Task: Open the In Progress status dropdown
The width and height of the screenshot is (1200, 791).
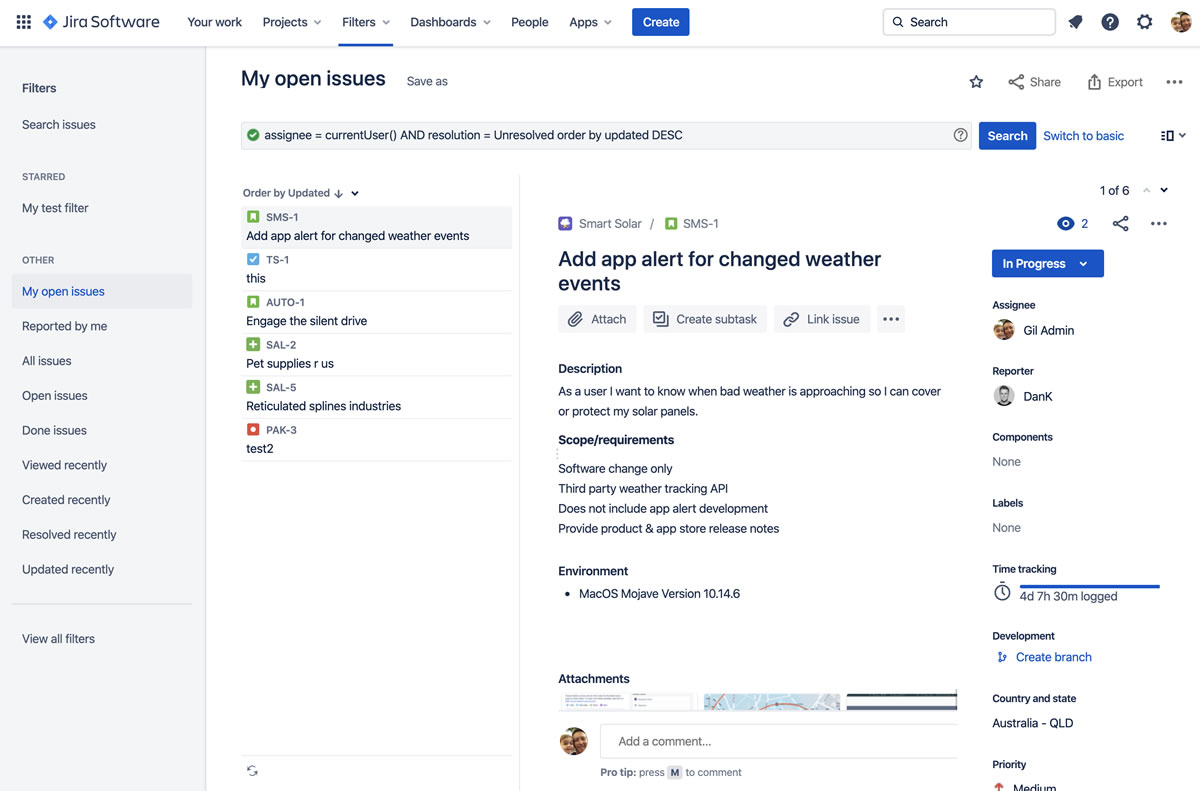Action: 1047,264
